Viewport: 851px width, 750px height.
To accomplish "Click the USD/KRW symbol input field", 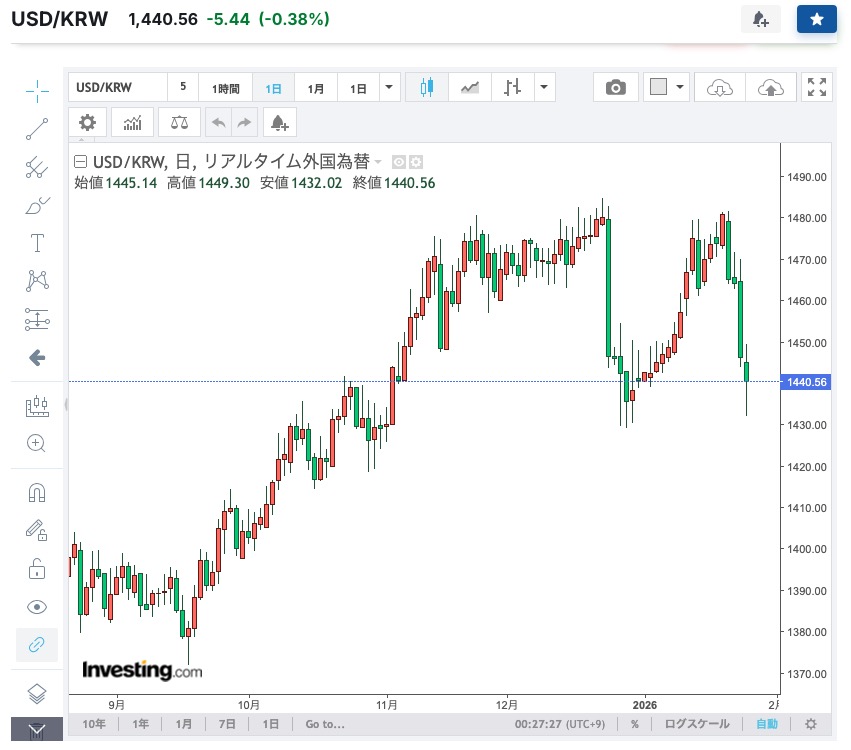I will pyautogui.click(x=117, y=88).
